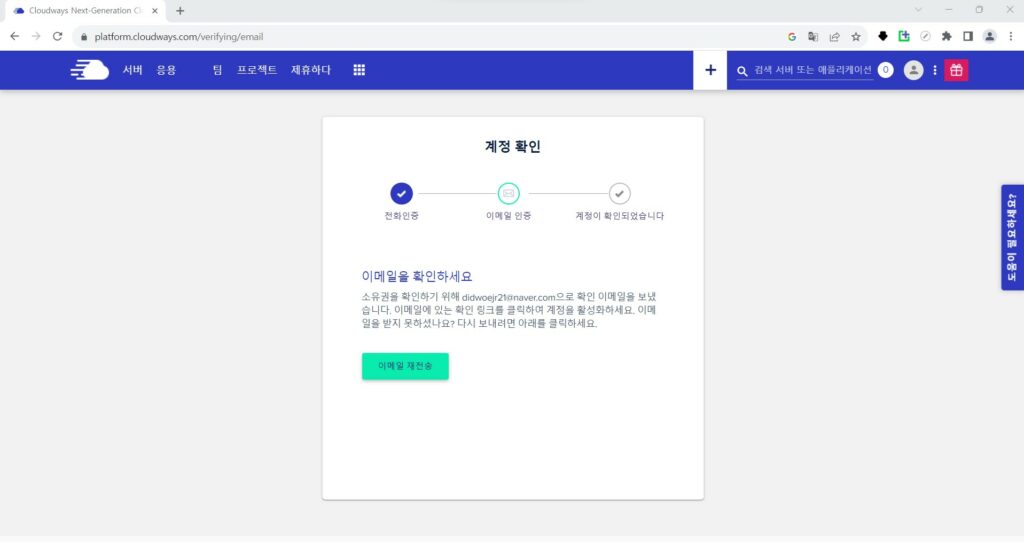
Task: Click the search magnifier icon
Action: 743,71
